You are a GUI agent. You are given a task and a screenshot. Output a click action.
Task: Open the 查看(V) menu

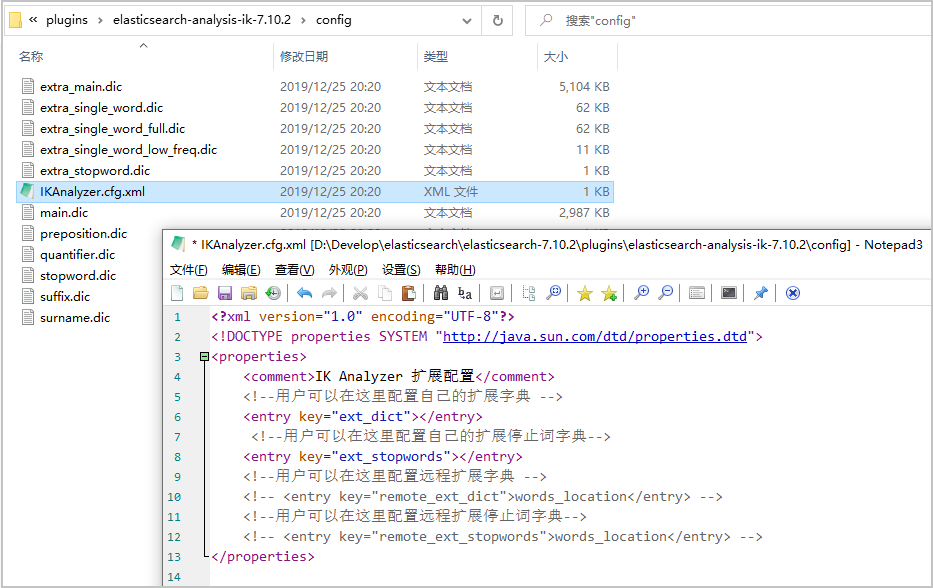click(295, 270)
